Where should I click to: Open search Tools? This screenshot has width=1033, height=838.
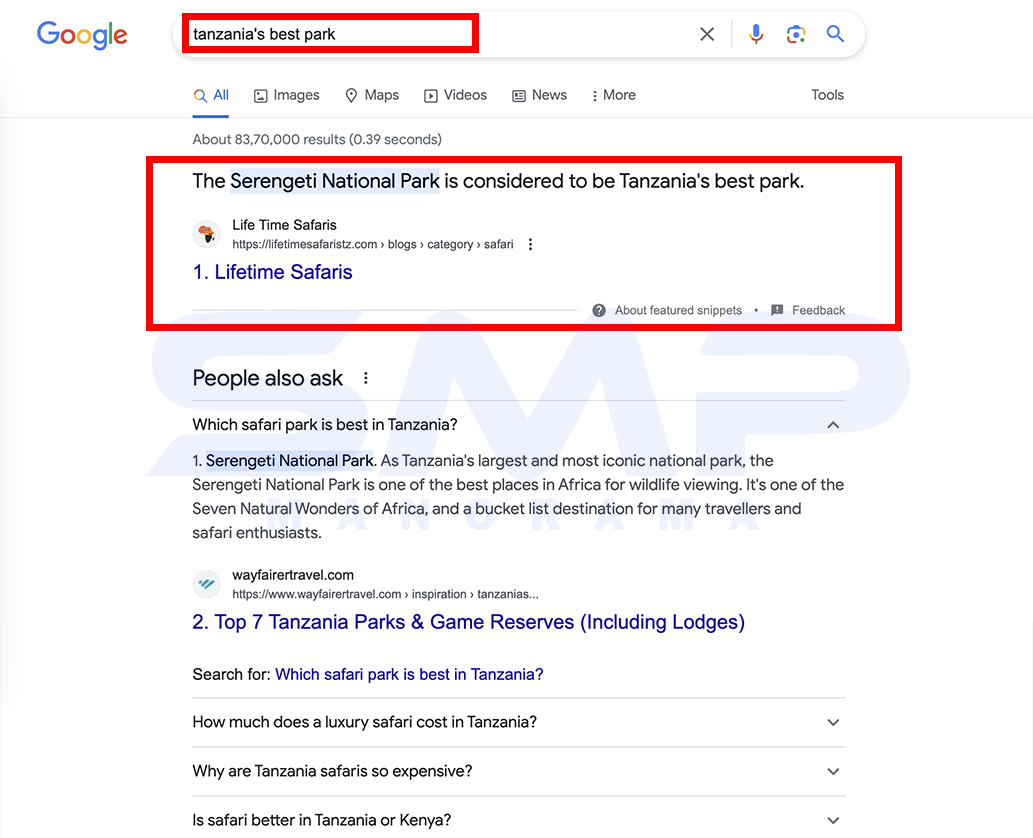[x=827, y=95]
